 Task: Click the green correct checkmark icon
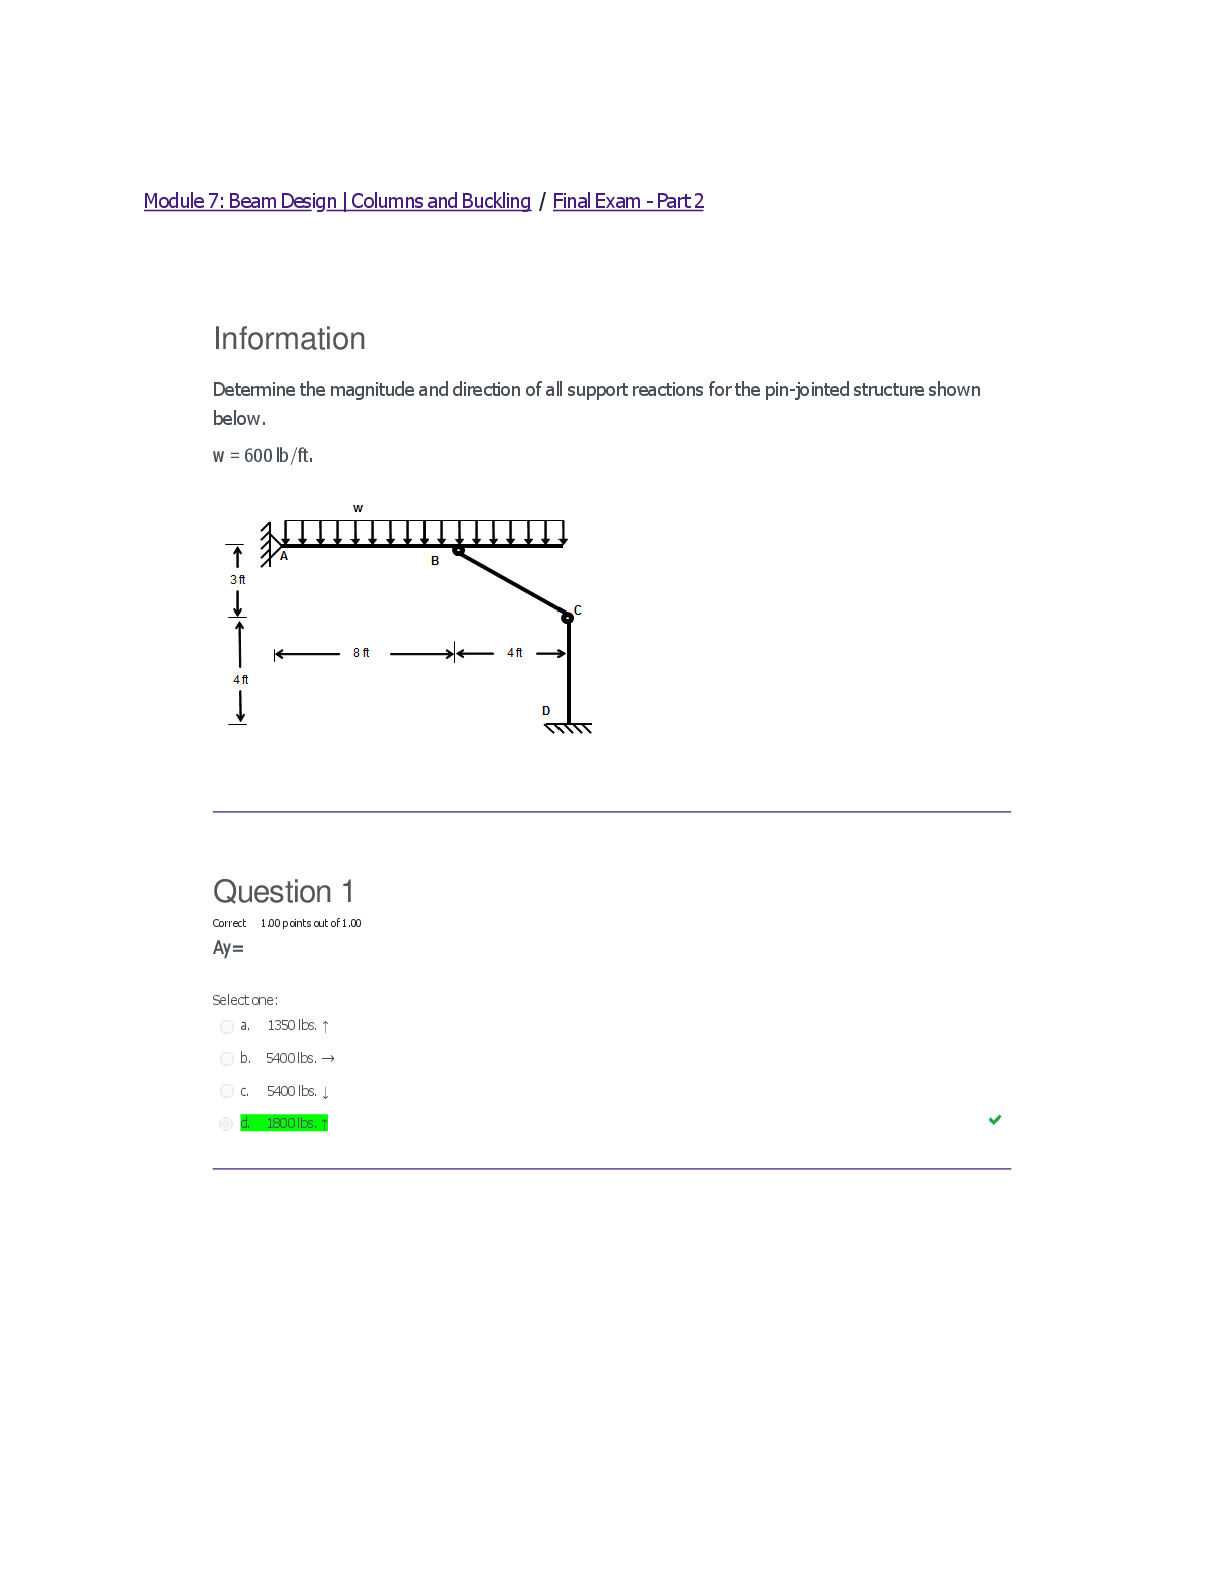(995, 1120)
